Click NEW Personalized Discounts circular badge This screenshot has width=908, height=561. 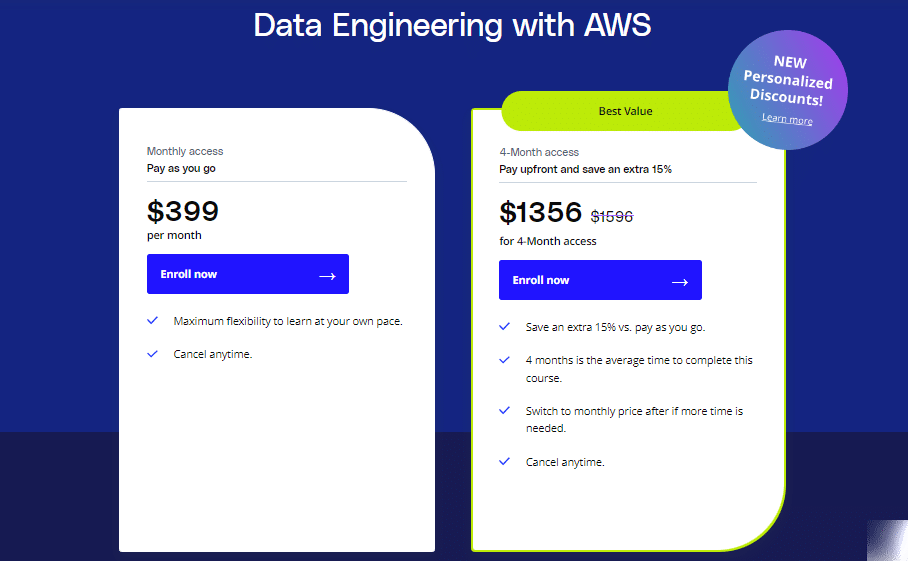(x=788, y=90)
